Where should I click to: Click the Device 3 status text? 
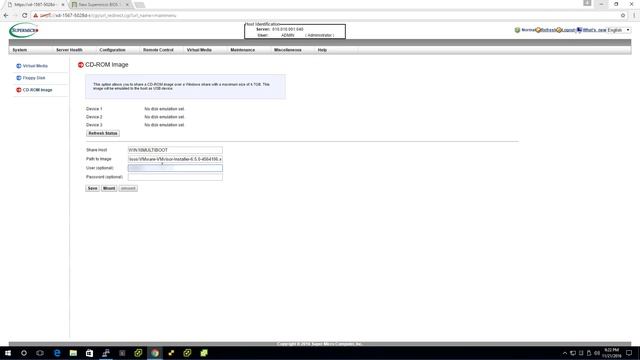(x=164, y=125)
